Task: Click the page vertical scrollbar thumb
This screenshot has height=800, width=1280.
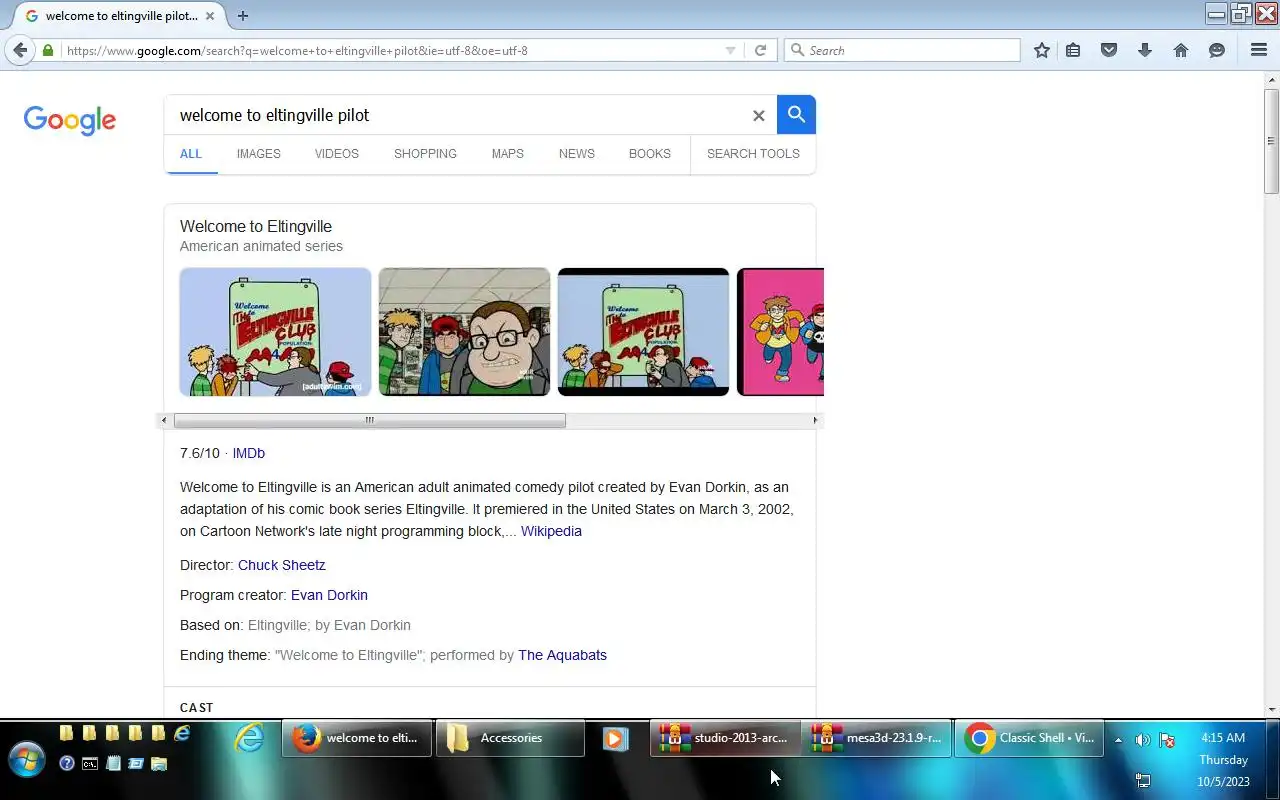Action: coord(1271,141)
